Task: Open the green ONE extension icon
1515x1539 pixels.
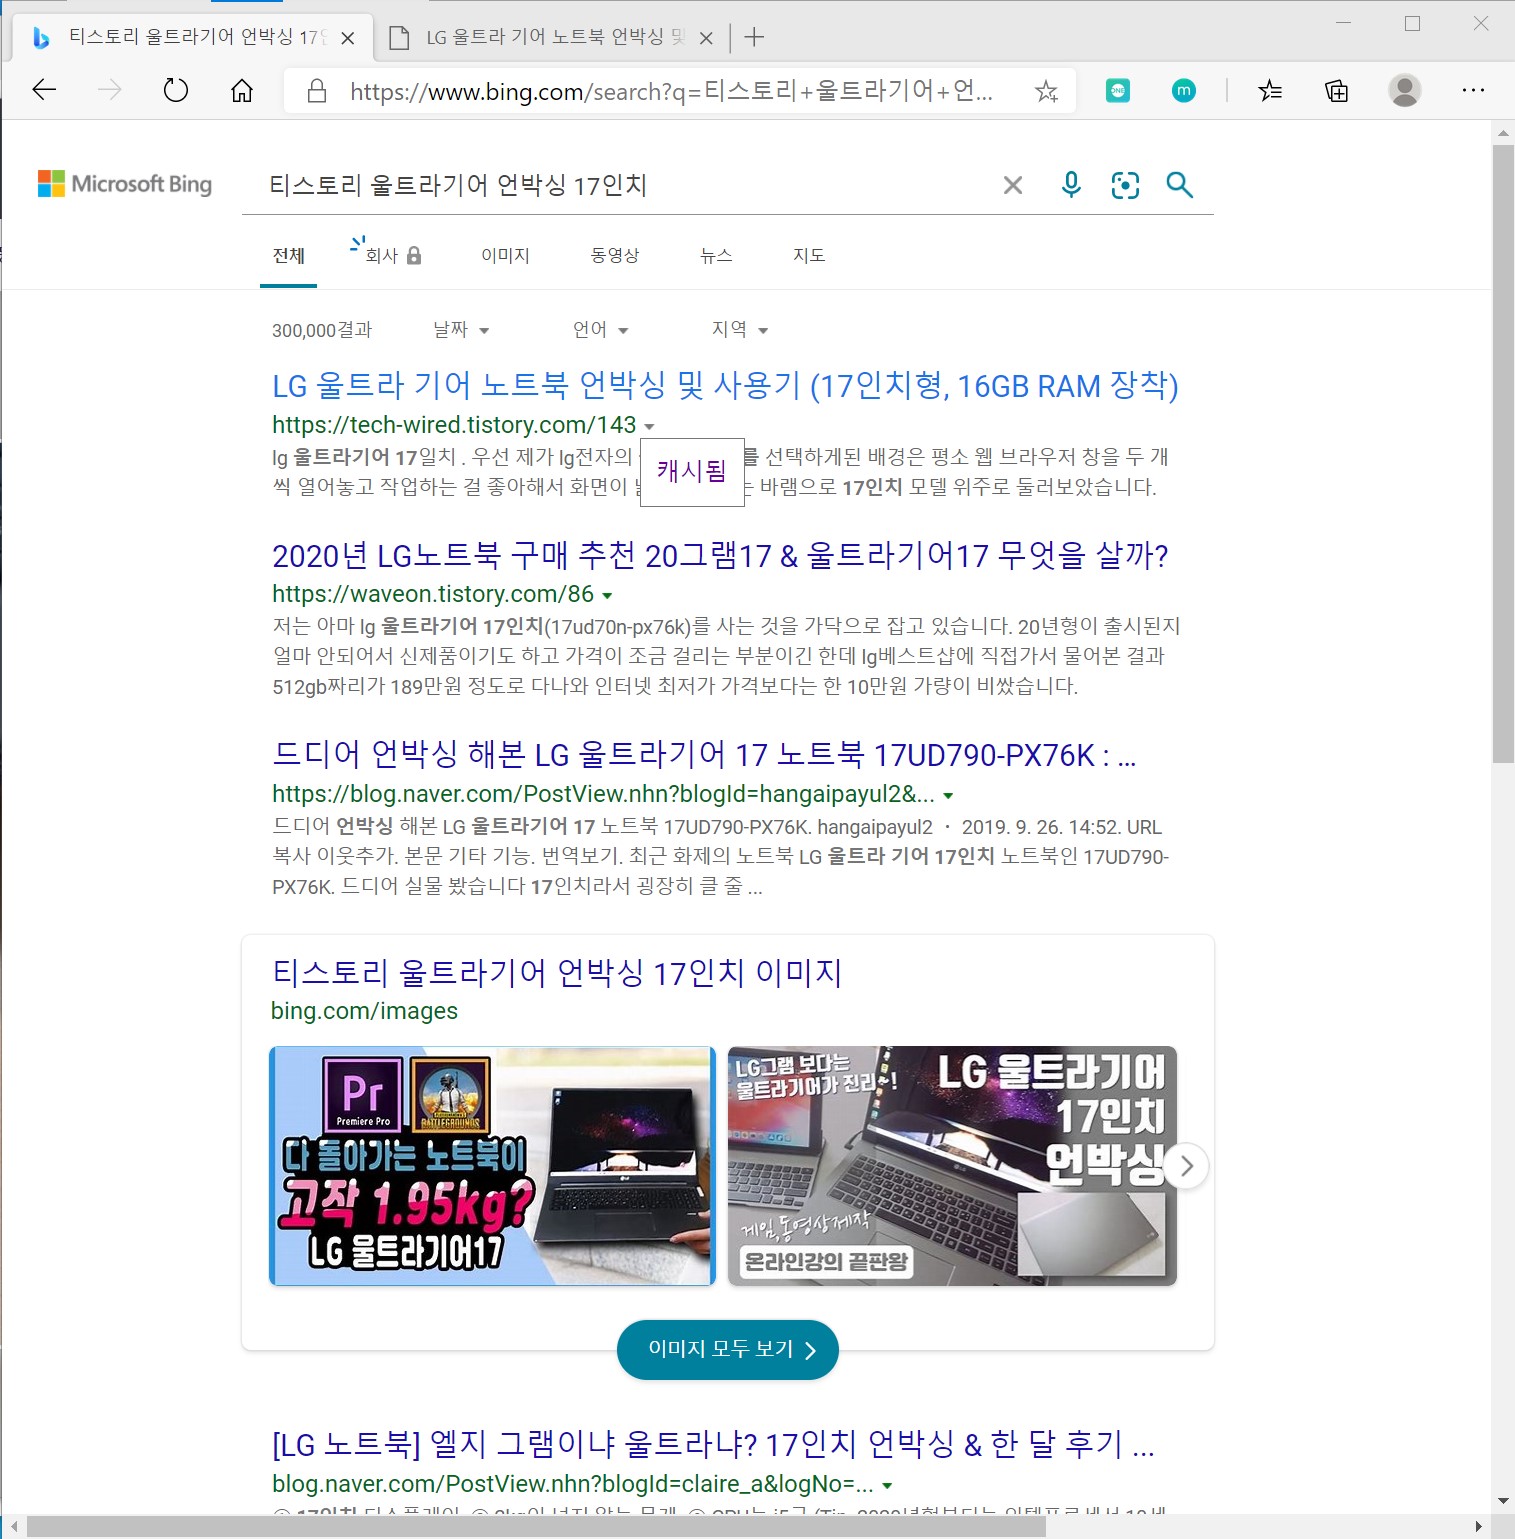Action: [1118, 91]
